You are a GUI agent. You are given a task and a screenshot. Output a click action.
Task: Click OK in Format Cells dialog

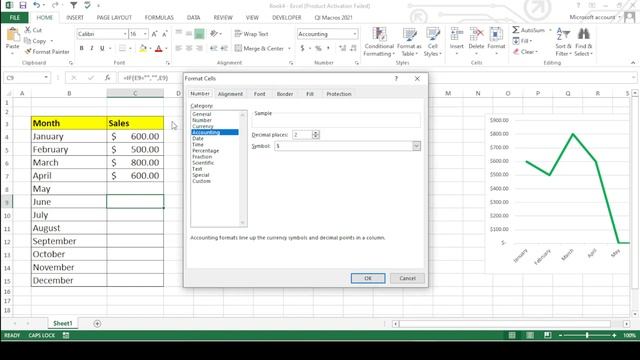tap(368, 278)
